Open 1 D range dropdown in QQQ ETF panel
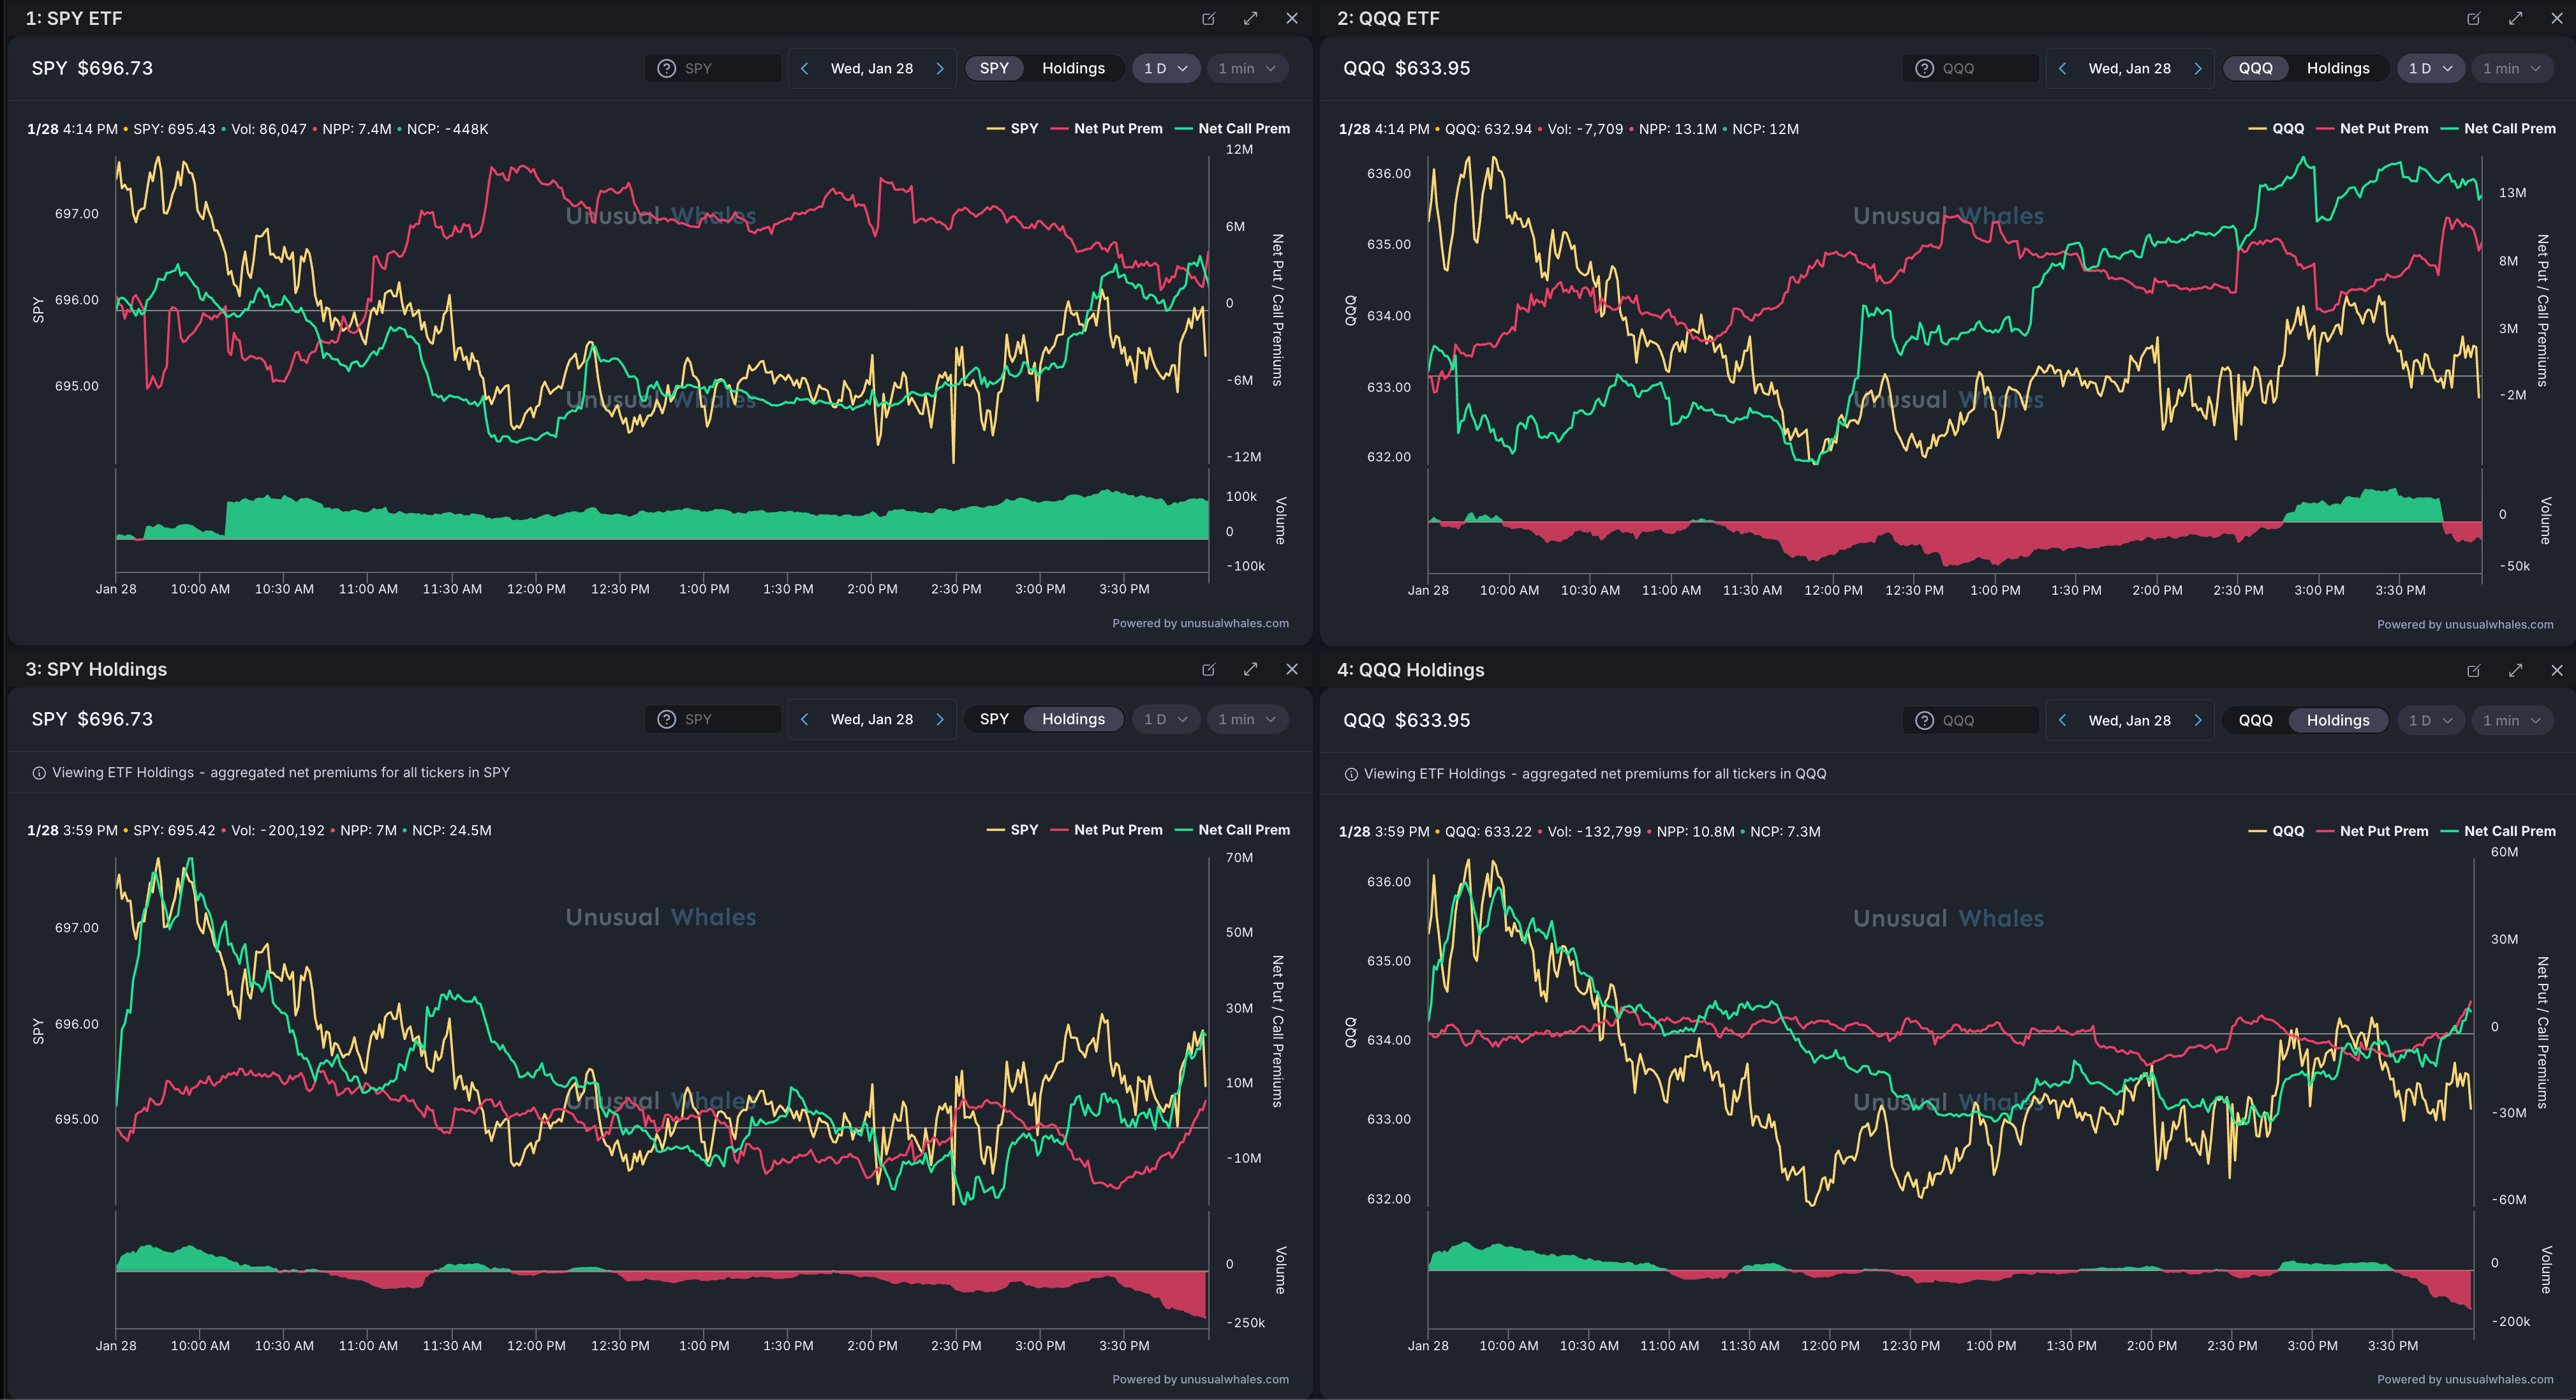This screenshot has width=2576, height=1400. coord(2429,68)
